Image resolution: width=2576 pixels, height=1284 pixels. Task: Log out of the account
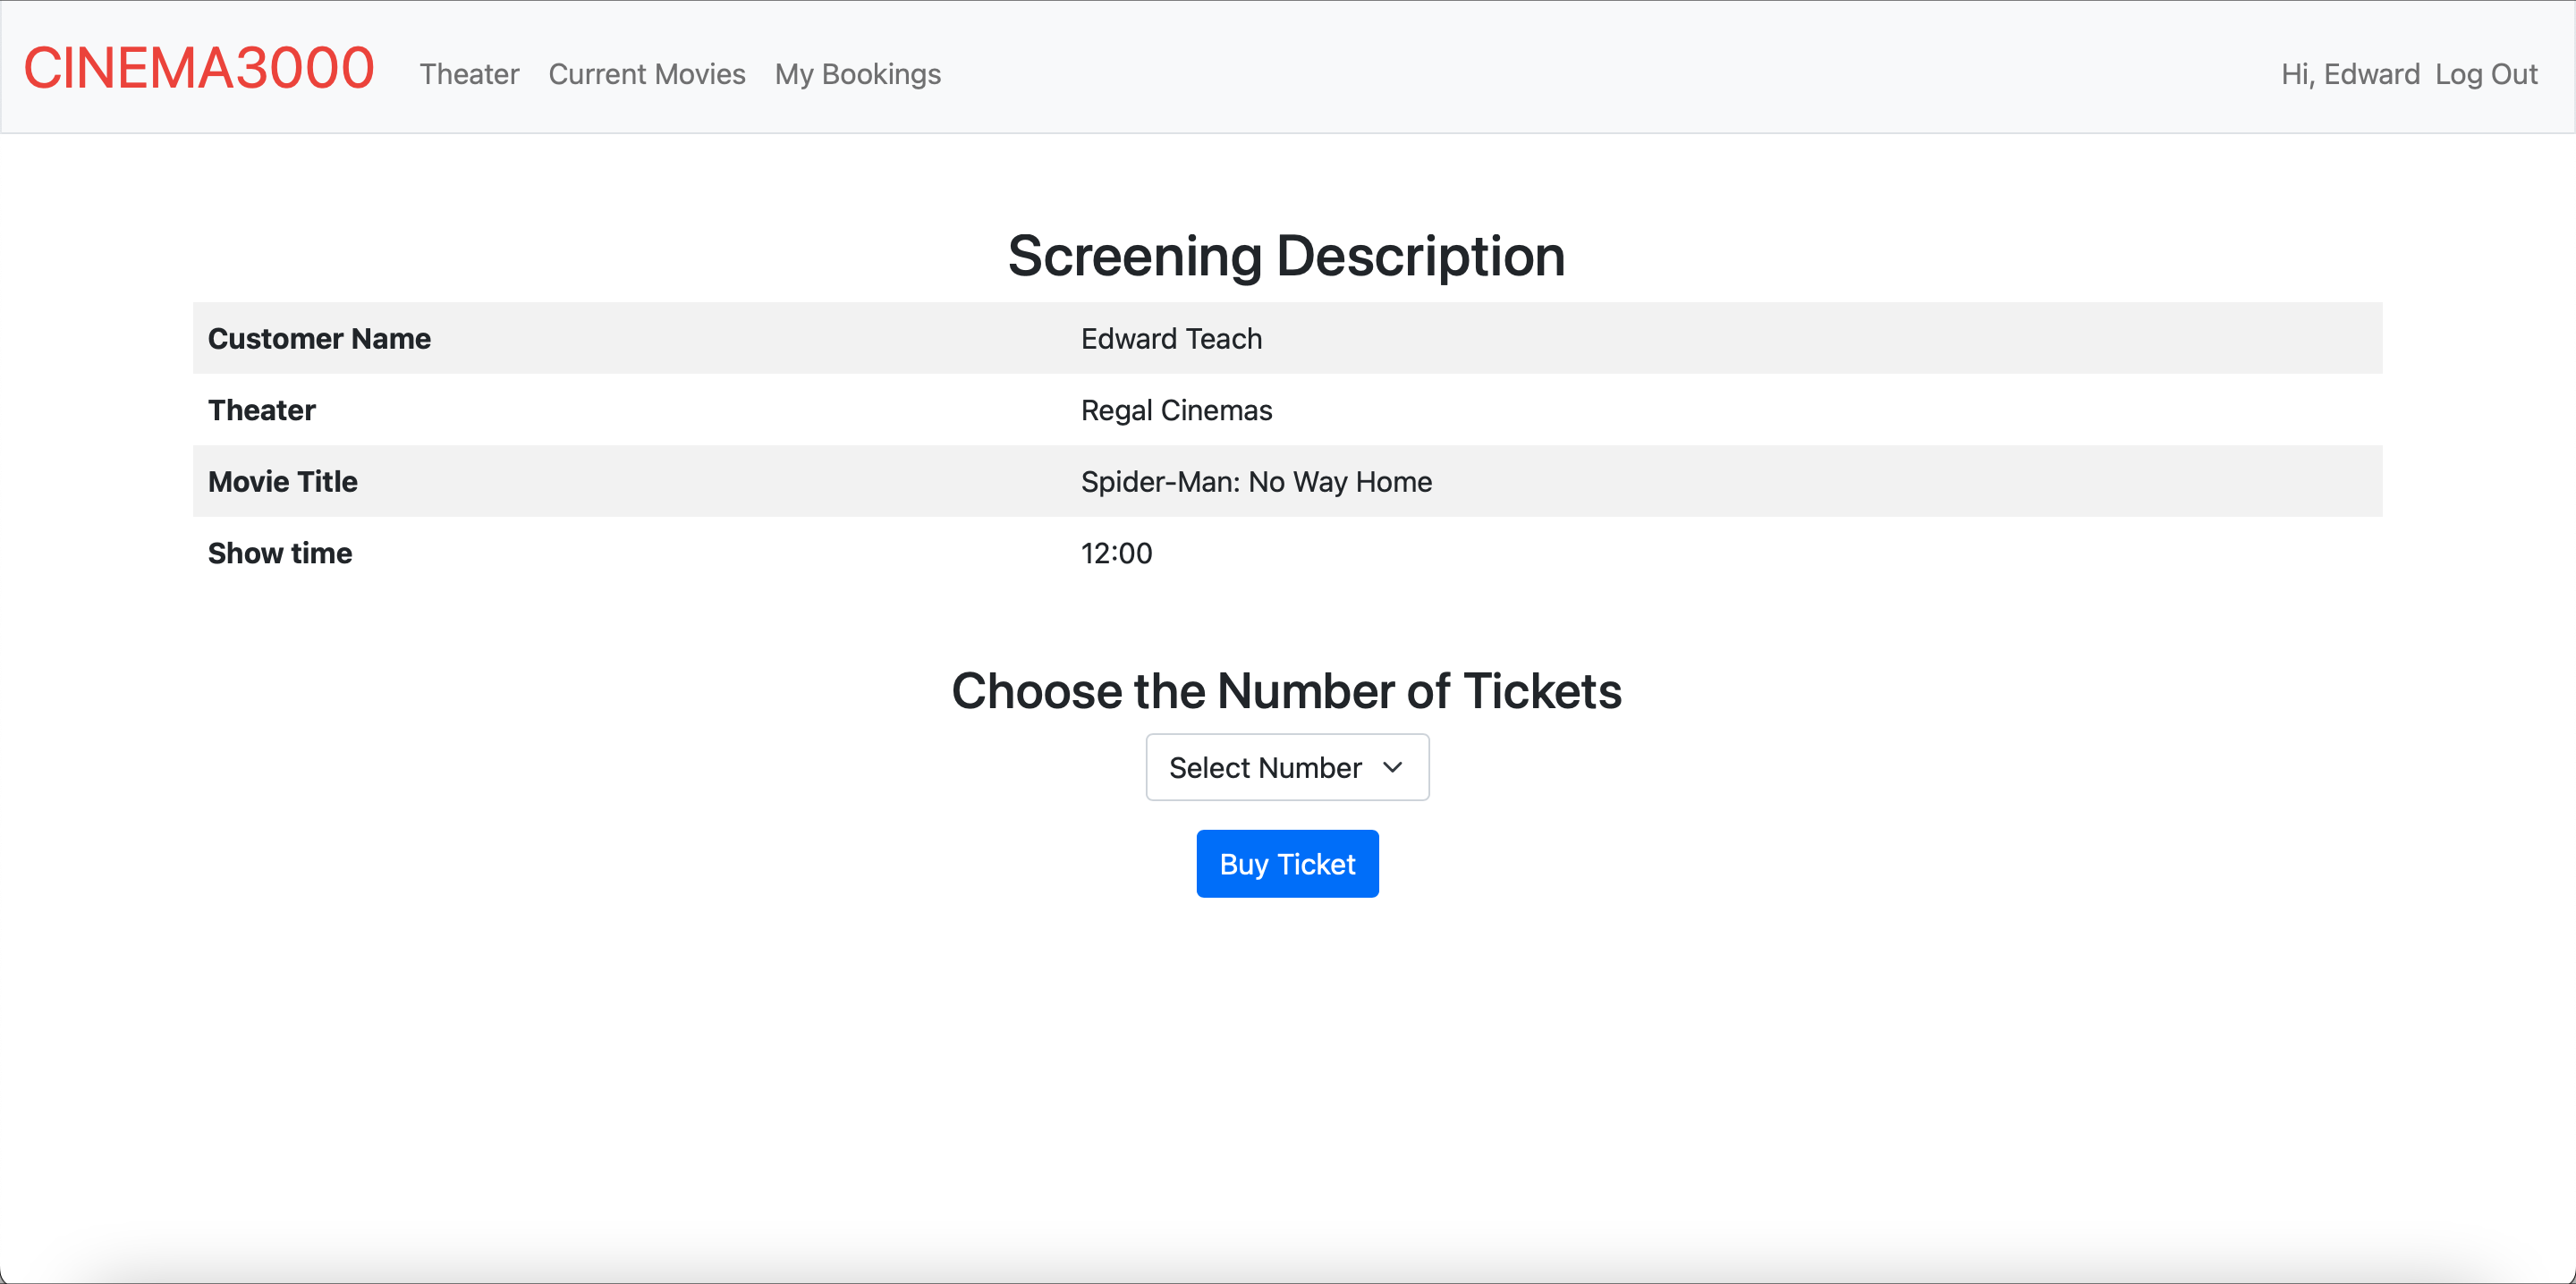[x=2485, y=74]
